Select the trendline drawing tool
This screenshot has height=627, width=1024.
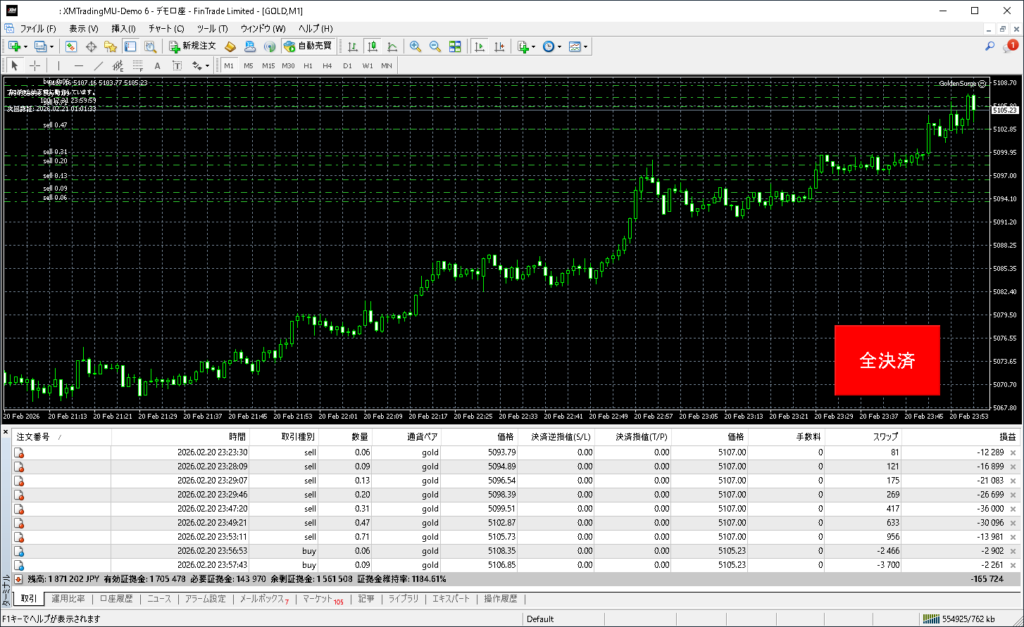coord(98,66)
